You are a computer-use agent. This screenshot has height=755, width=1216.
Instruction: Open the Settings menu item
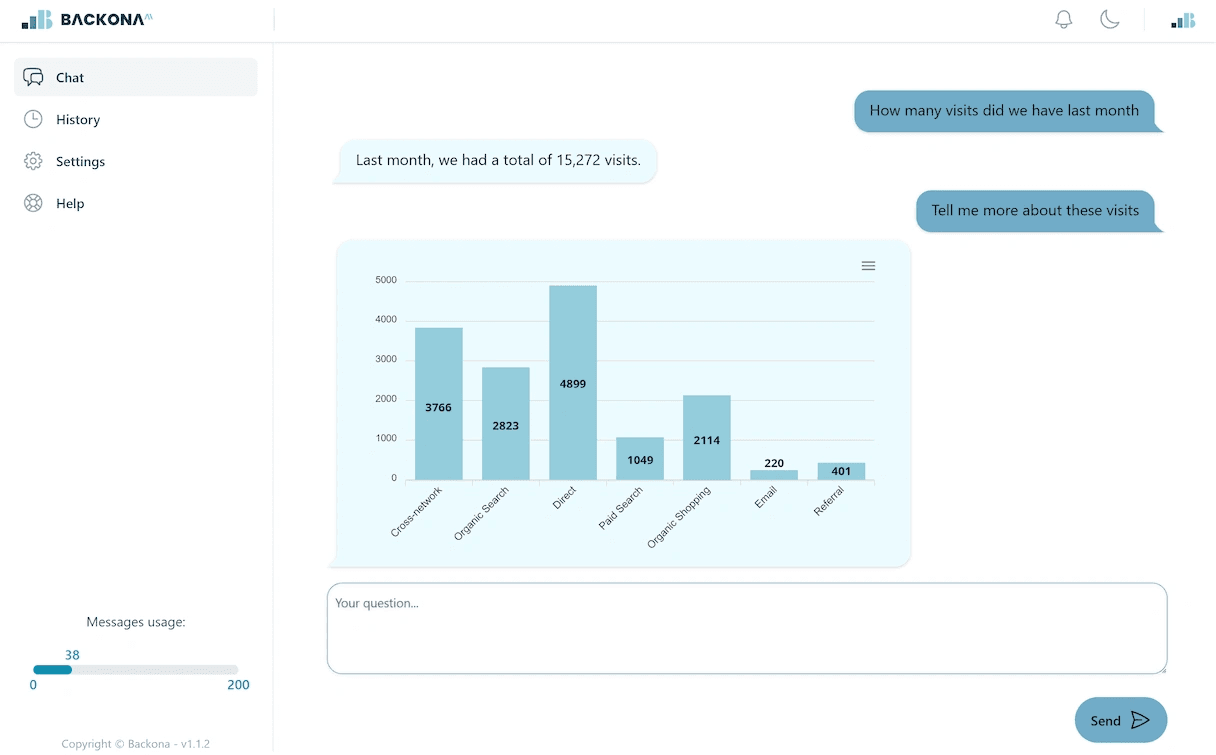tap(80, 161)
